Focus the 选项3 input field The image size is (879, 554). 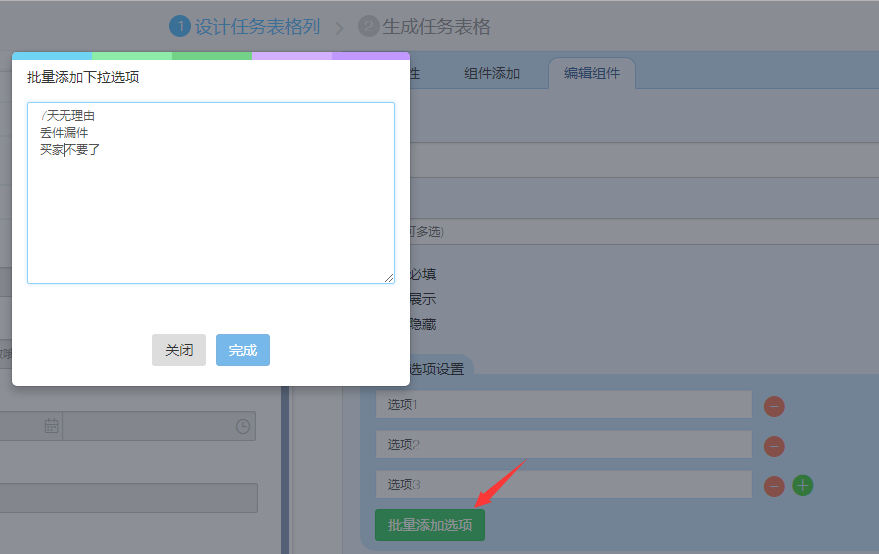coord(563,484)
